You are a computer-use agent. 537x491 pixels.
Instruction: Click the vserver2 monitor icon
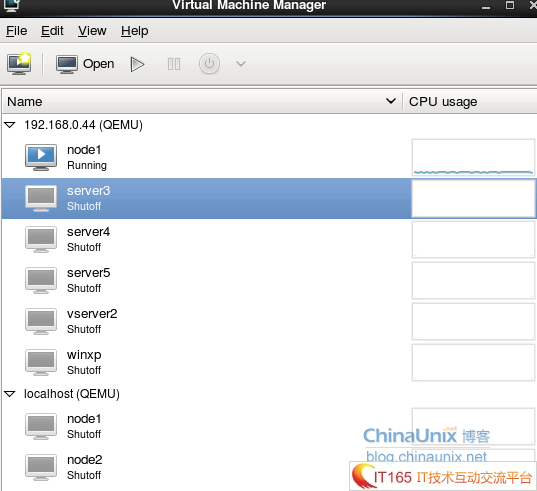pyautogui.click(x=41, y=322)
